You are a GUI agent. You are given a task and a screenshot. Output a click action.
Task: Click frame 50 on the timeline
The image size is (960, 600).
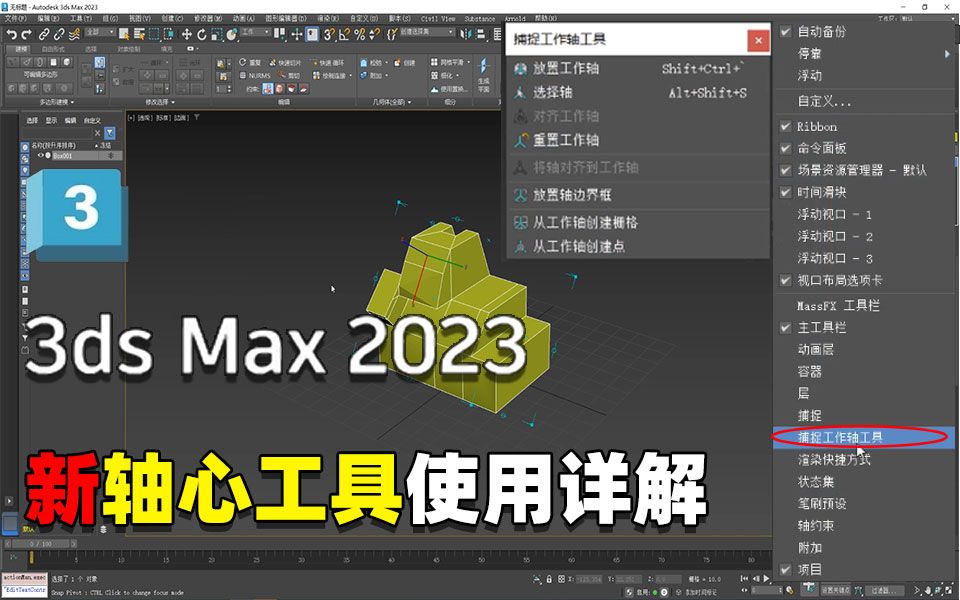tap(481, 558)
